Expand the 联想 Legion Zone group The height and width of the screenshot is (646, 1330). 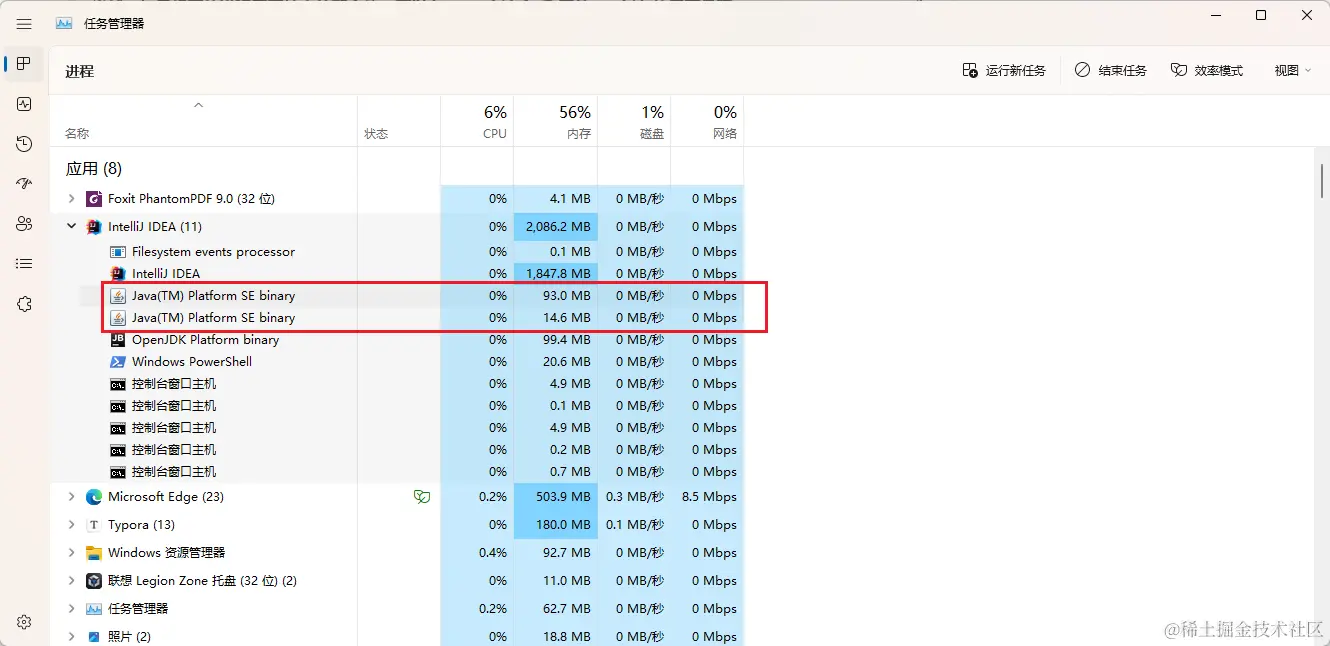coord(71,581)
